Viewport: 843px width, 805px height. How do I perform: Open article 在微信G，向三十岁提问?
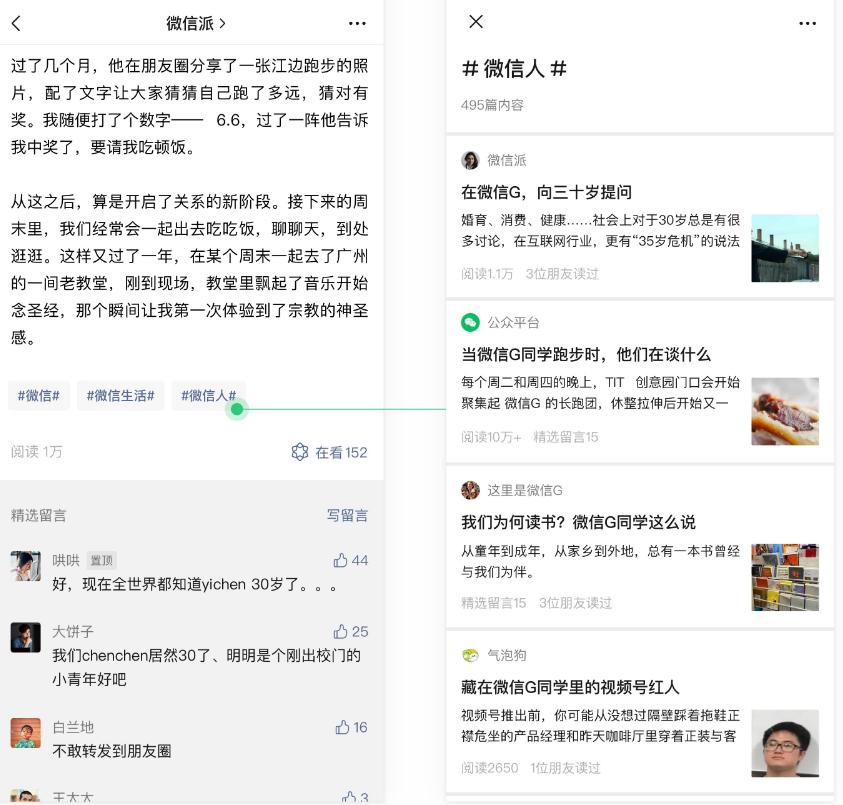click(546, 192)
